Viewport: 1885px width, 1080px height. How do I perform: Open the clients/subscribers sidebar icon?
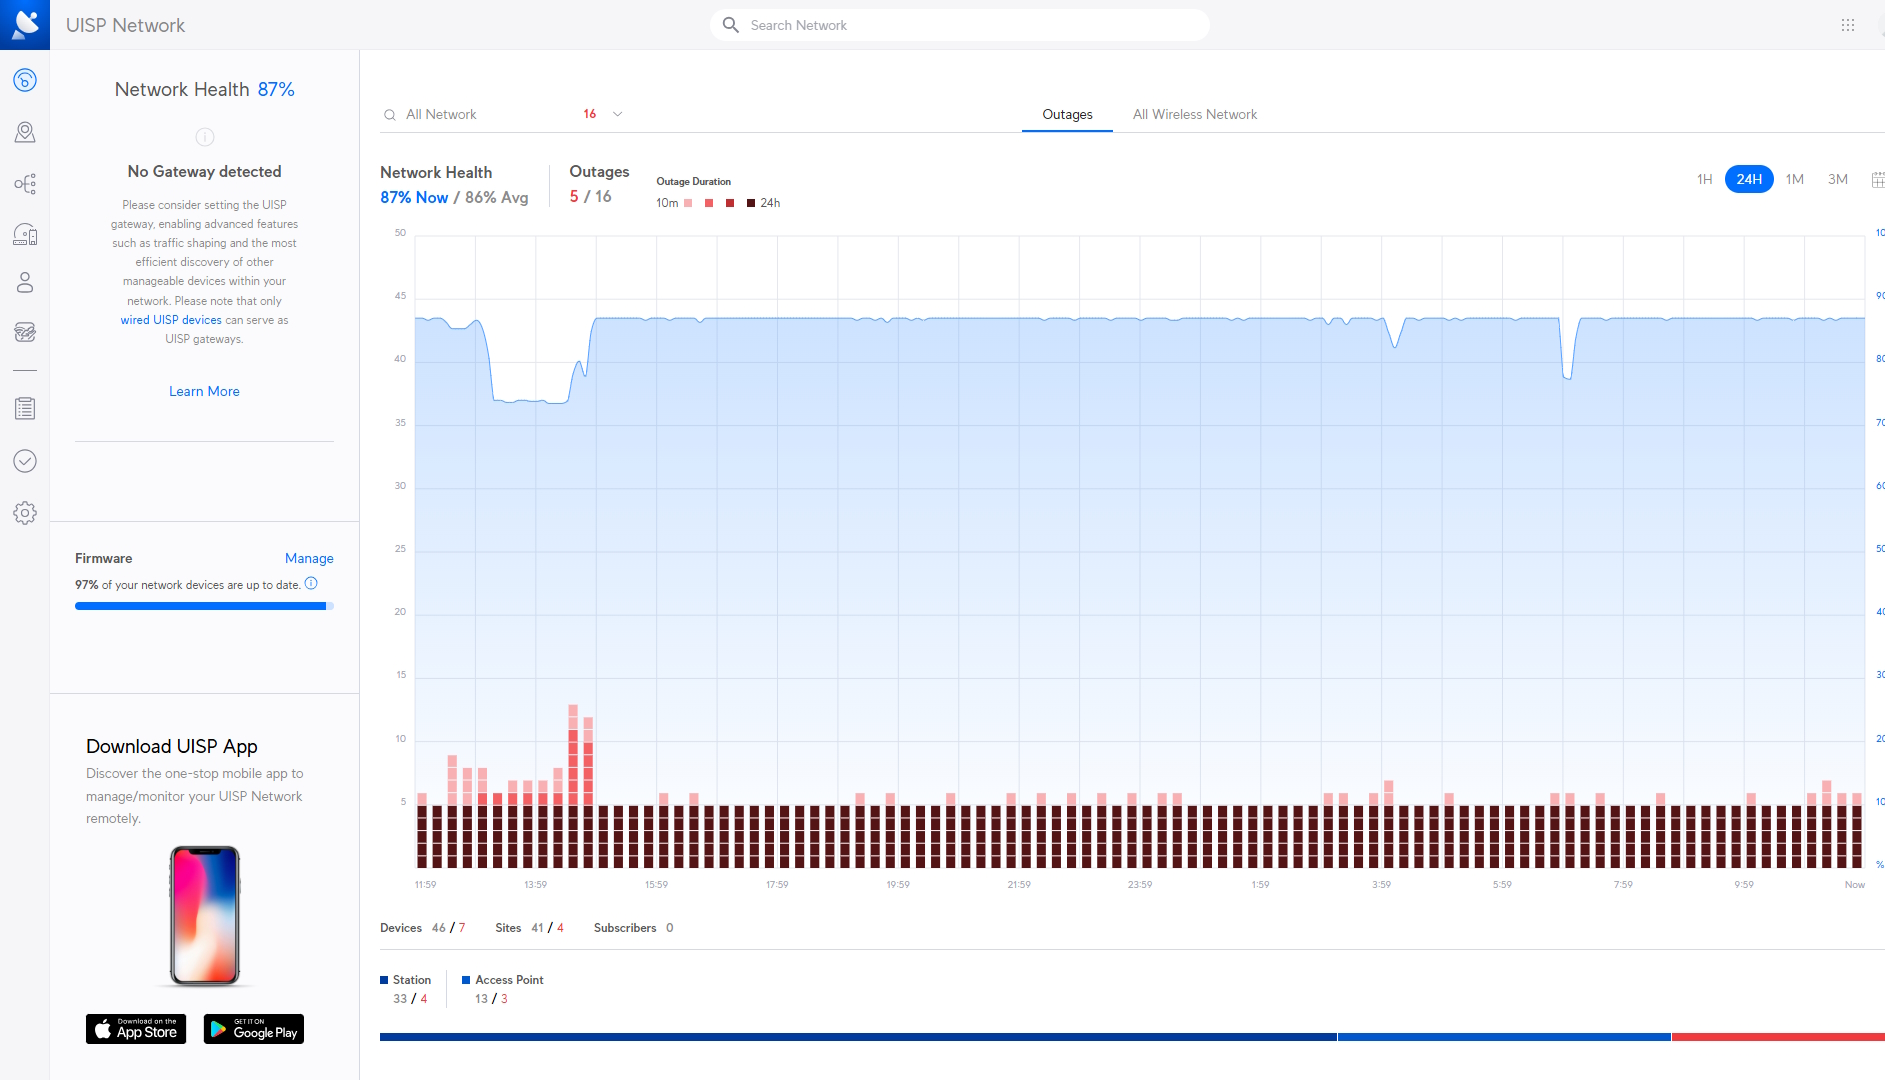click(x=25, y=283)
